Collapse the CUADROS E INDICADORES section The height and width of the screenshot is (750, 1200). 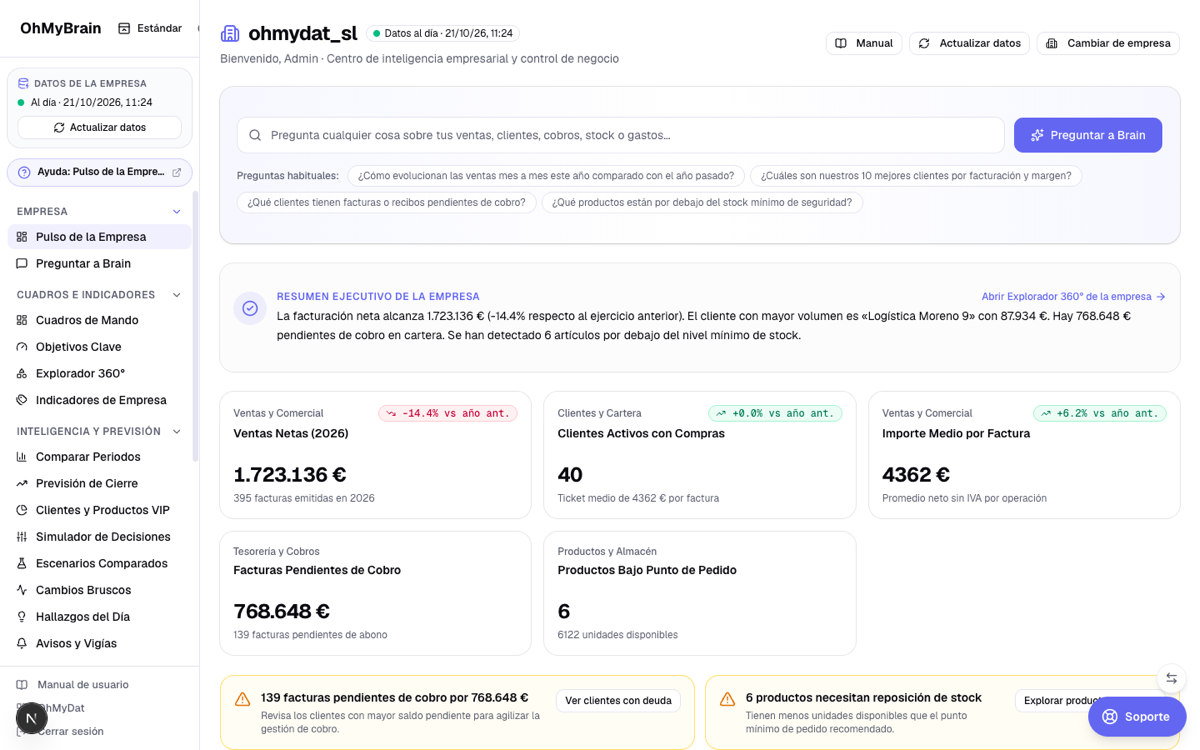(x=177, y=295)
